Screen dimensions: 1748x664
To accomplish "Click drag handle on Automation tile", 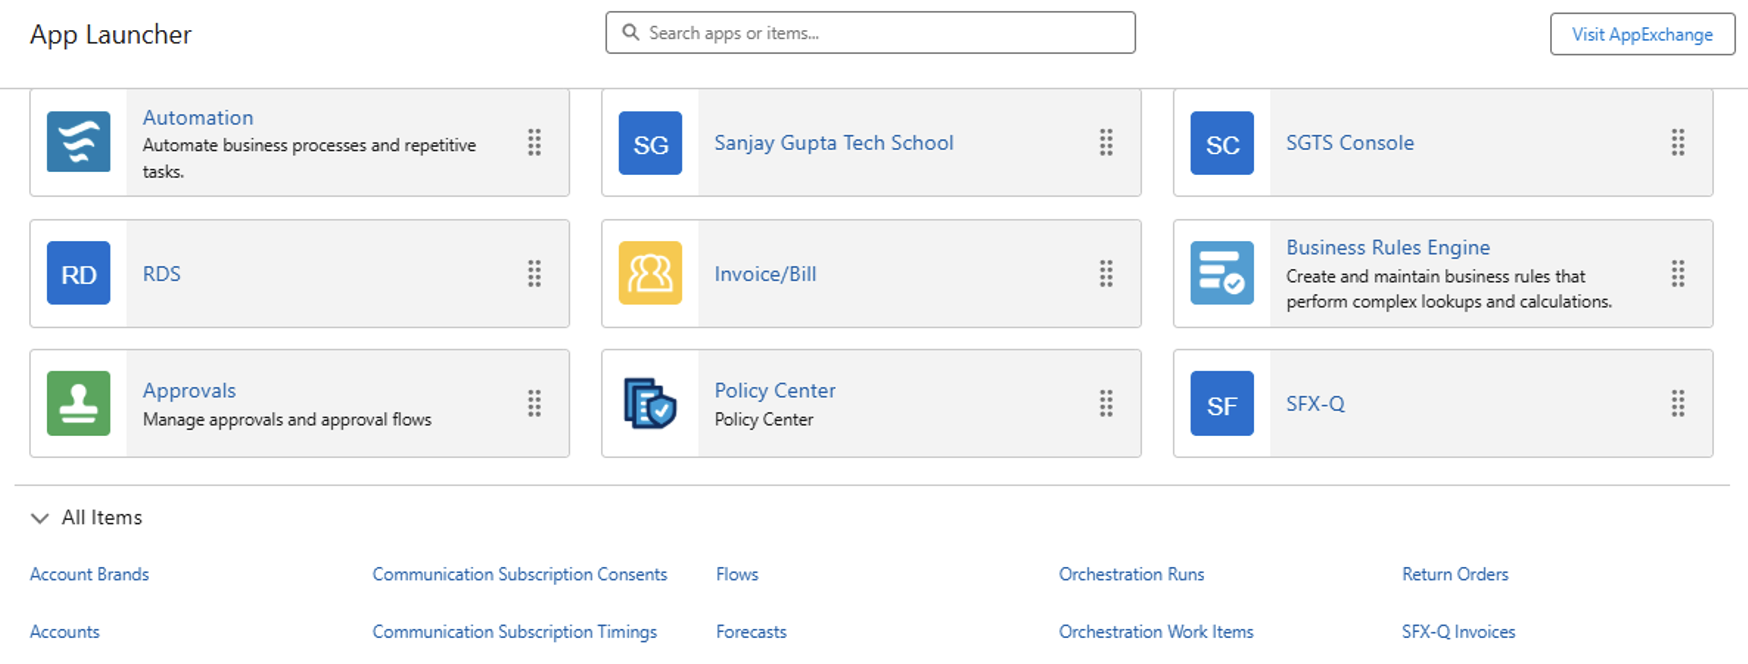I will 534,143.
